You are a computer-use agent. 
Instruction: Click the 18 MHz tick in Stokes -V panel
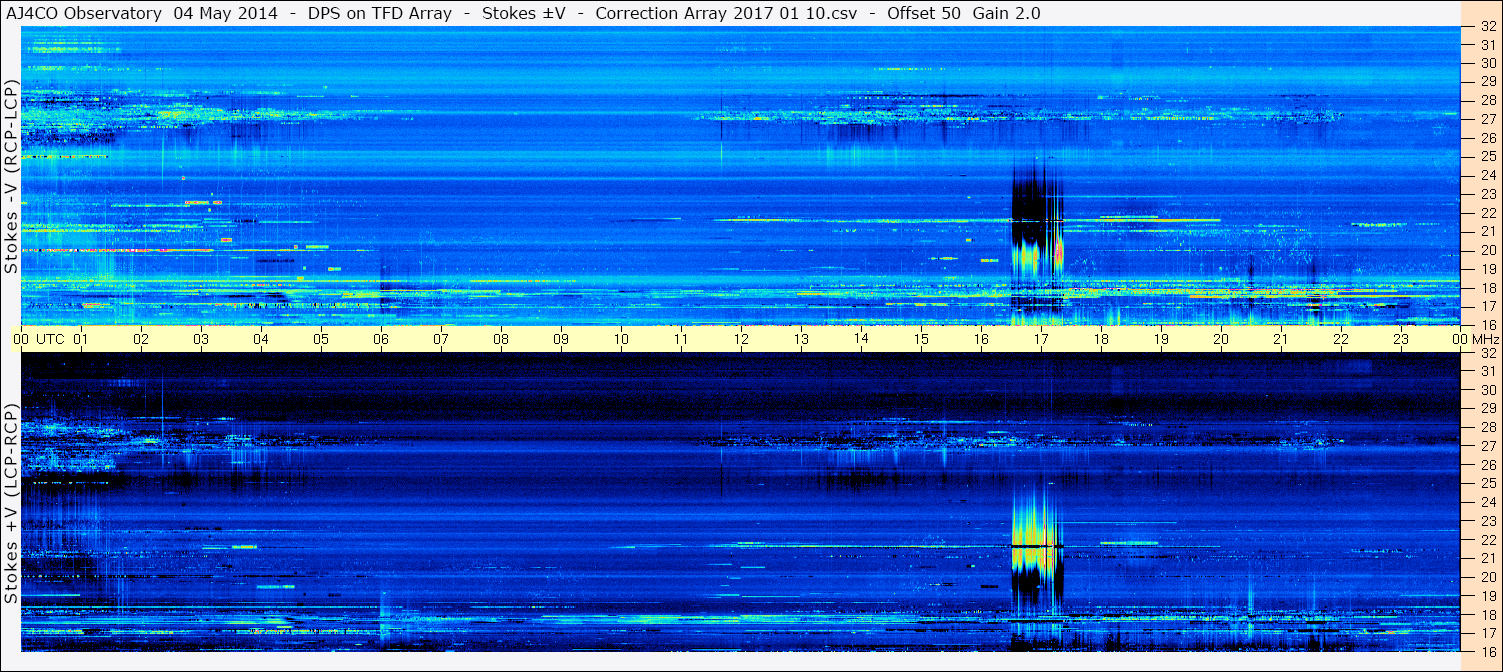(1487, 287)
